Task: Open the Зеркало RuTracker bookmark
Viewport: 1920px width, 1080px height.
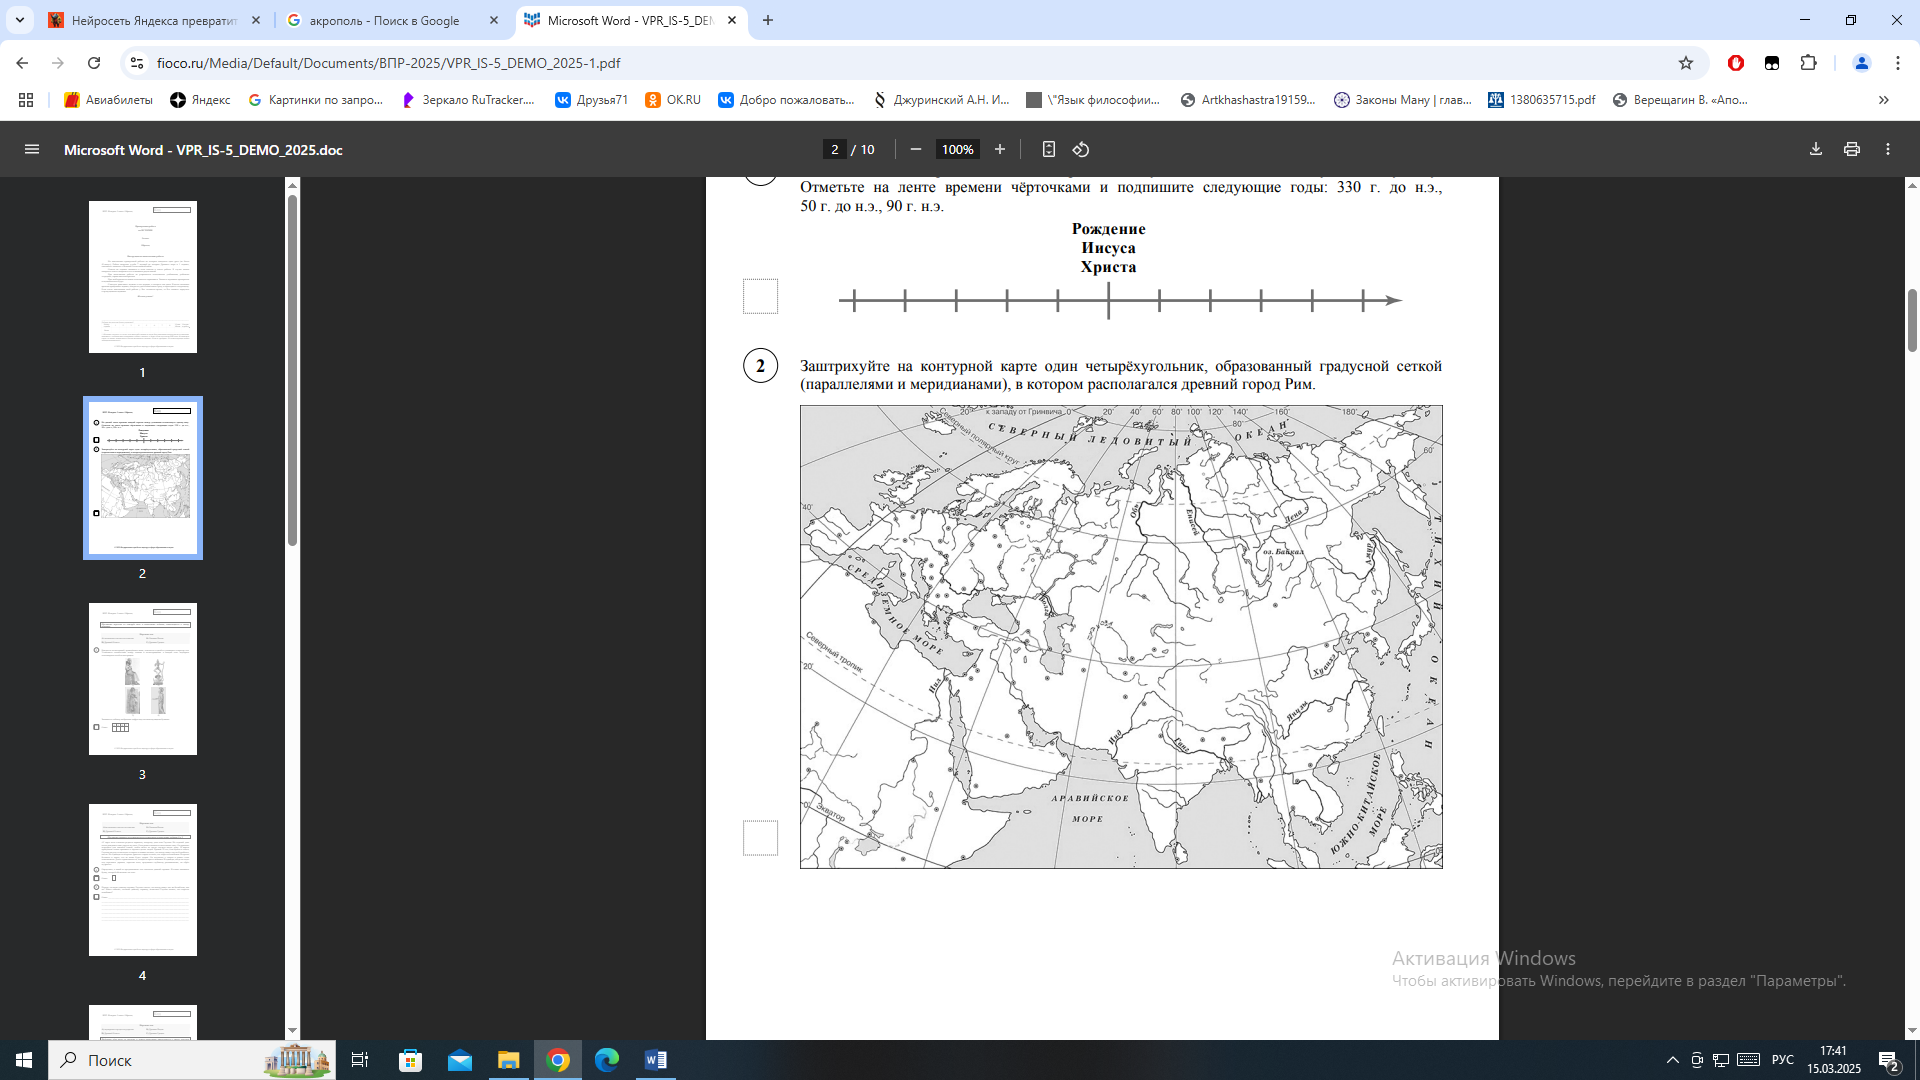Action: tap(468, 100)
